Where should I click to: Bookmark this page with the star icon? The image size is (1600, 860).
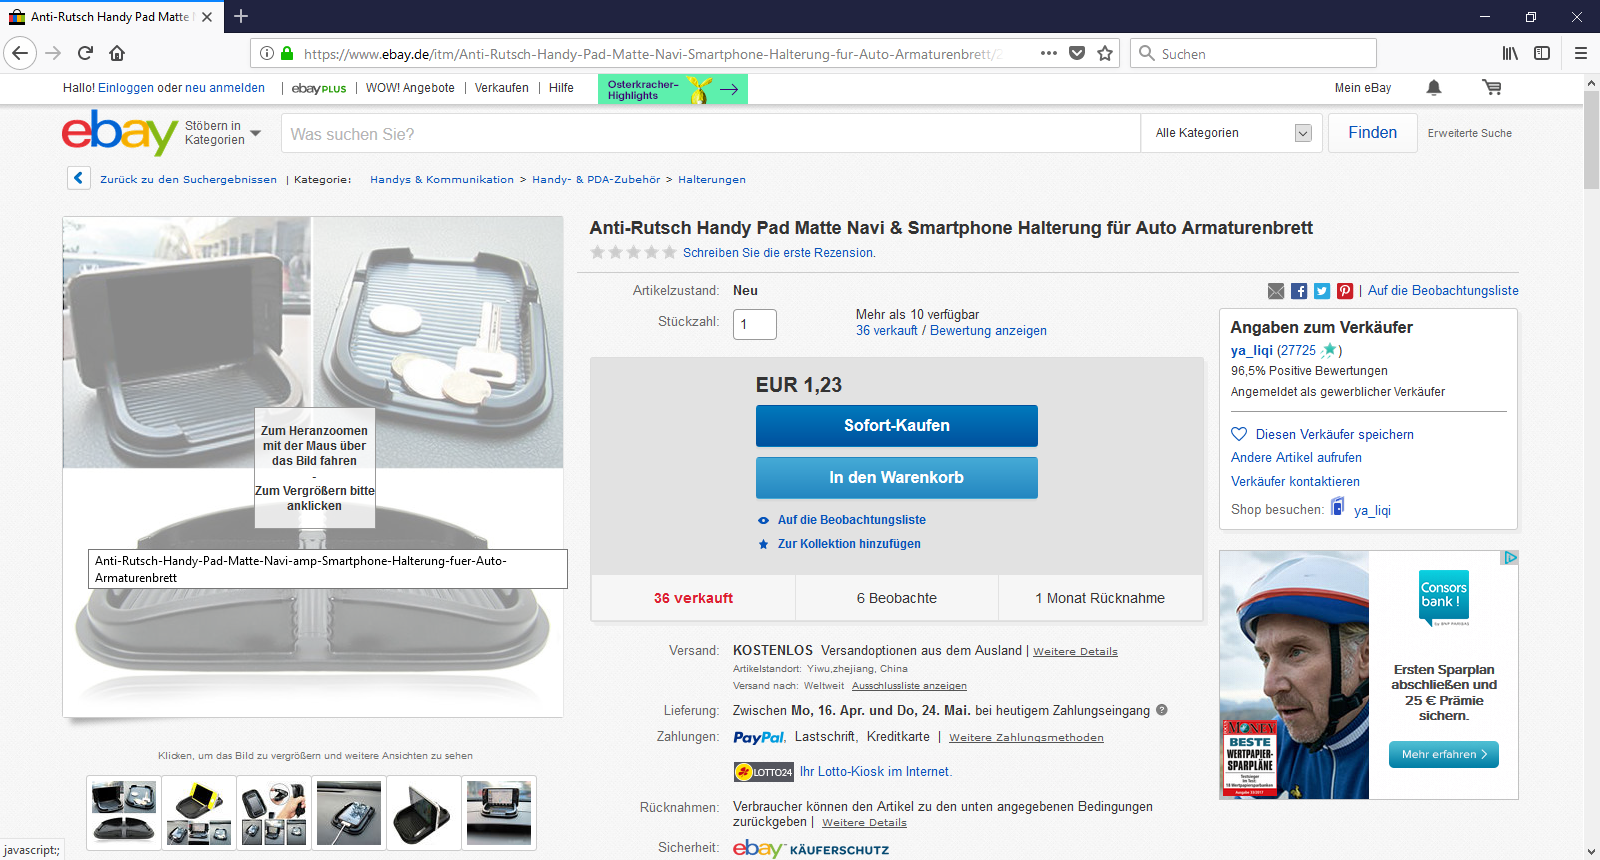tap(1105, 53)
